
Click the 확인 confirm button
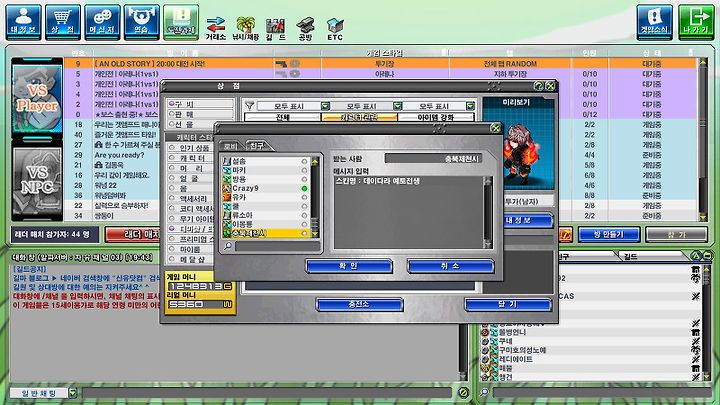tap(349, 266)
